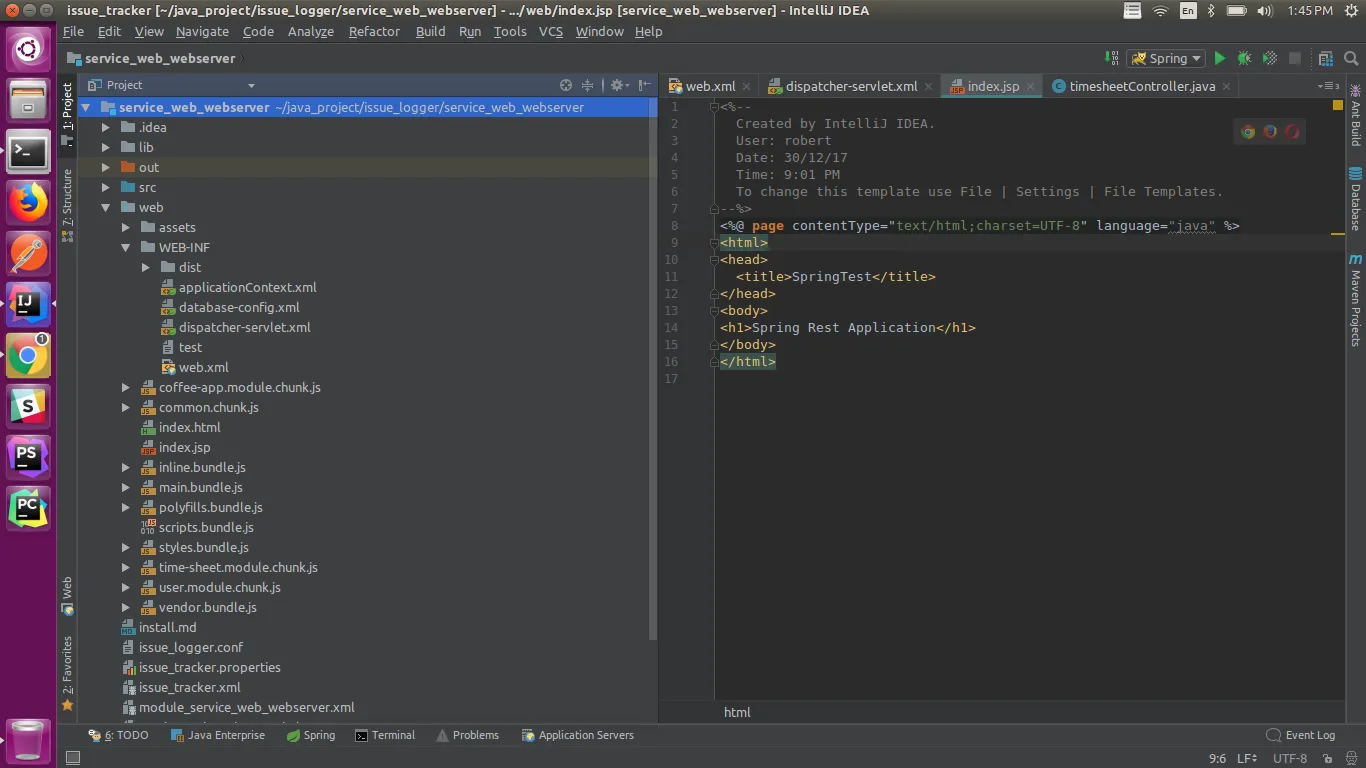Open Project Structure from the toolbar icon

pyautogui.click(x=1326, y=59)
